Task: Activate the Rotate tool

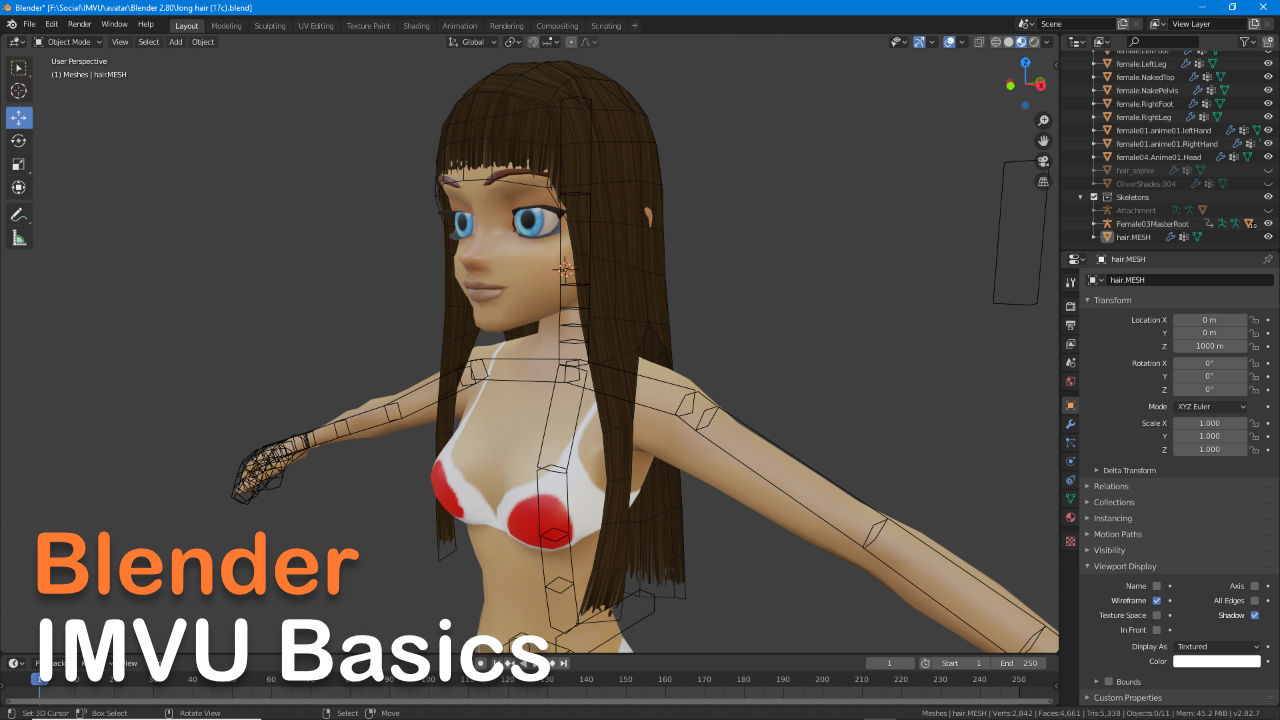Action: [x=19, y=141]
